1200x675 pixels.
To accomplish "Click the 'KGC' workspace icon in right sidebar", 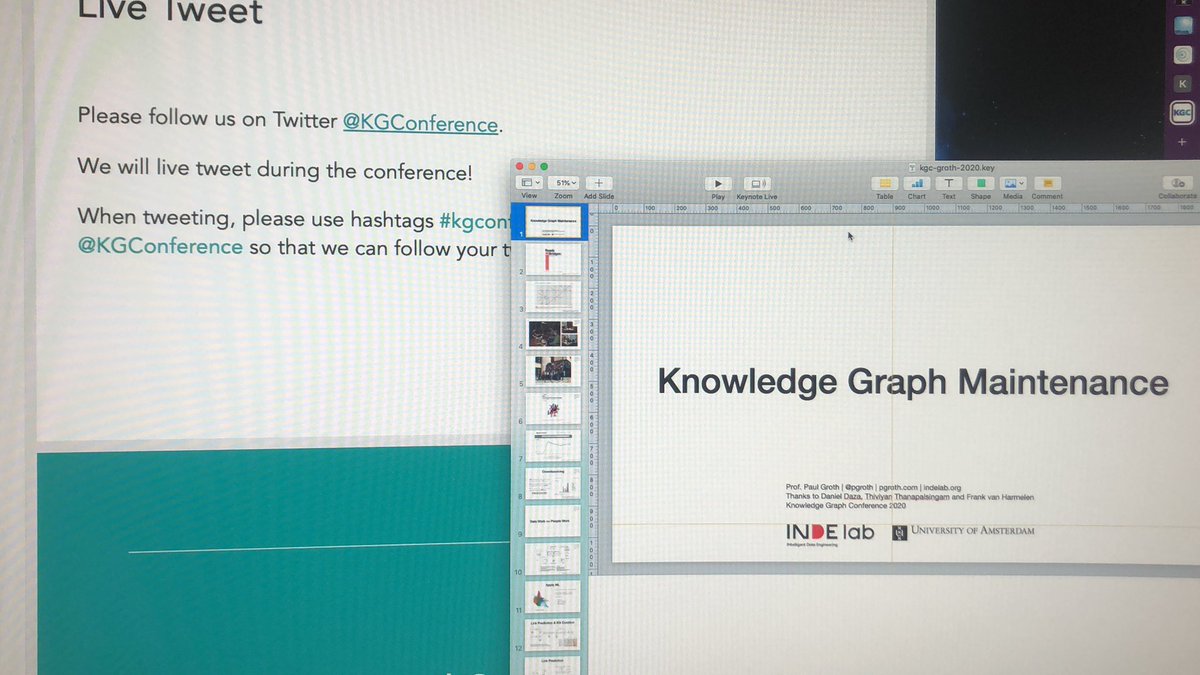I will (x=1182, y=114).
